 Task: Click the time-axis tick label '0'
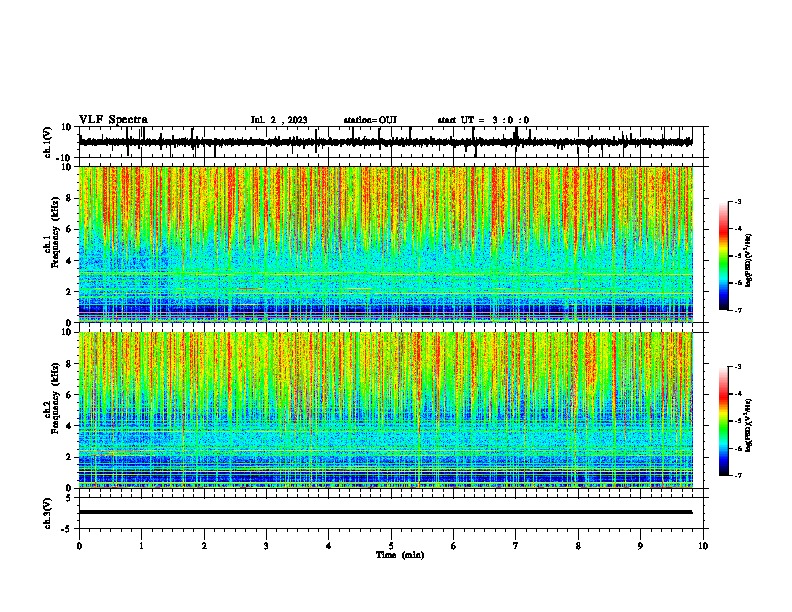click(79, 546)
